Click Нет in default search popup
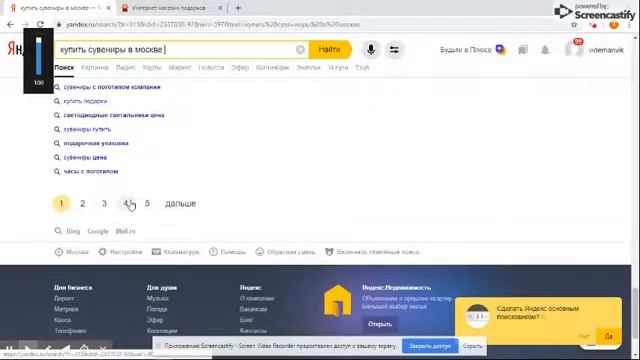This screenshot has height=360, width=640. pyautogui.click(x=584, y=336)
